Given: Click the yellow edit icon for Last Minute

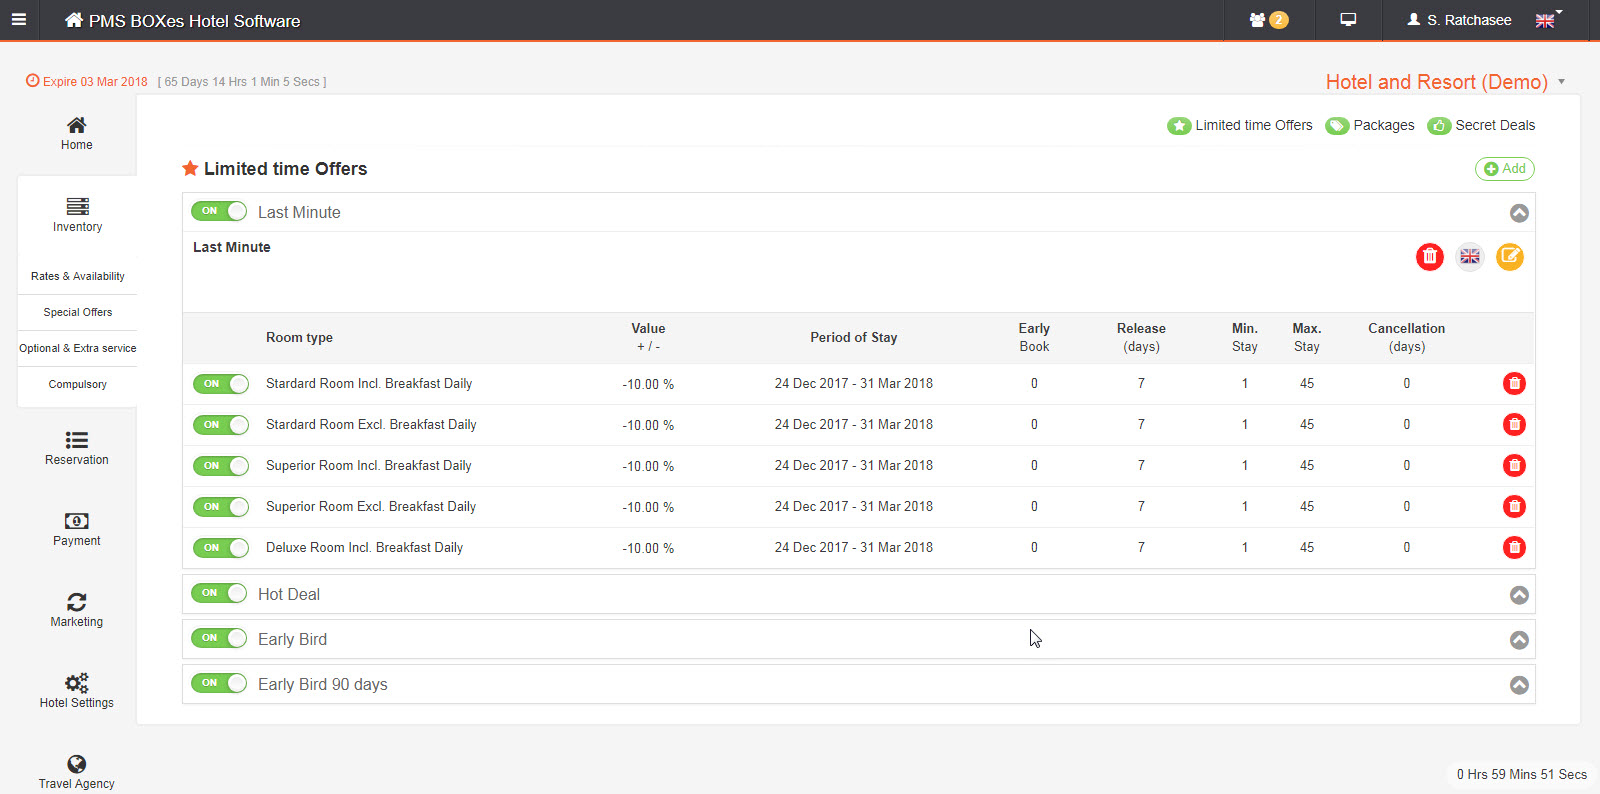Looking at the screenshot, I should 1509,257.
